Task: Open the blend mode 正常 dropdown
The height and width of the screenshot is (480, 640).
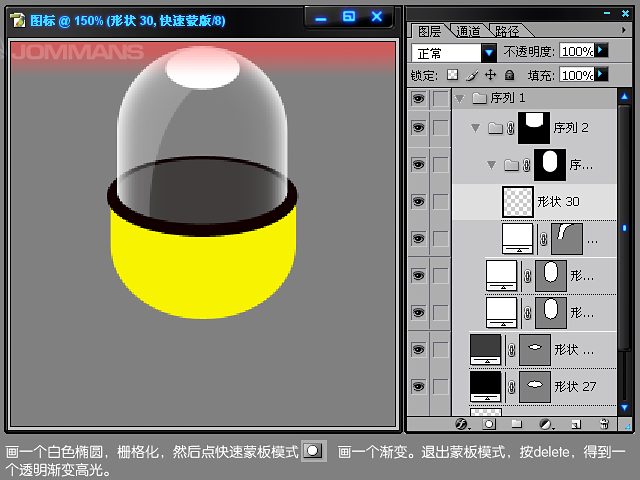Action: 489,52
